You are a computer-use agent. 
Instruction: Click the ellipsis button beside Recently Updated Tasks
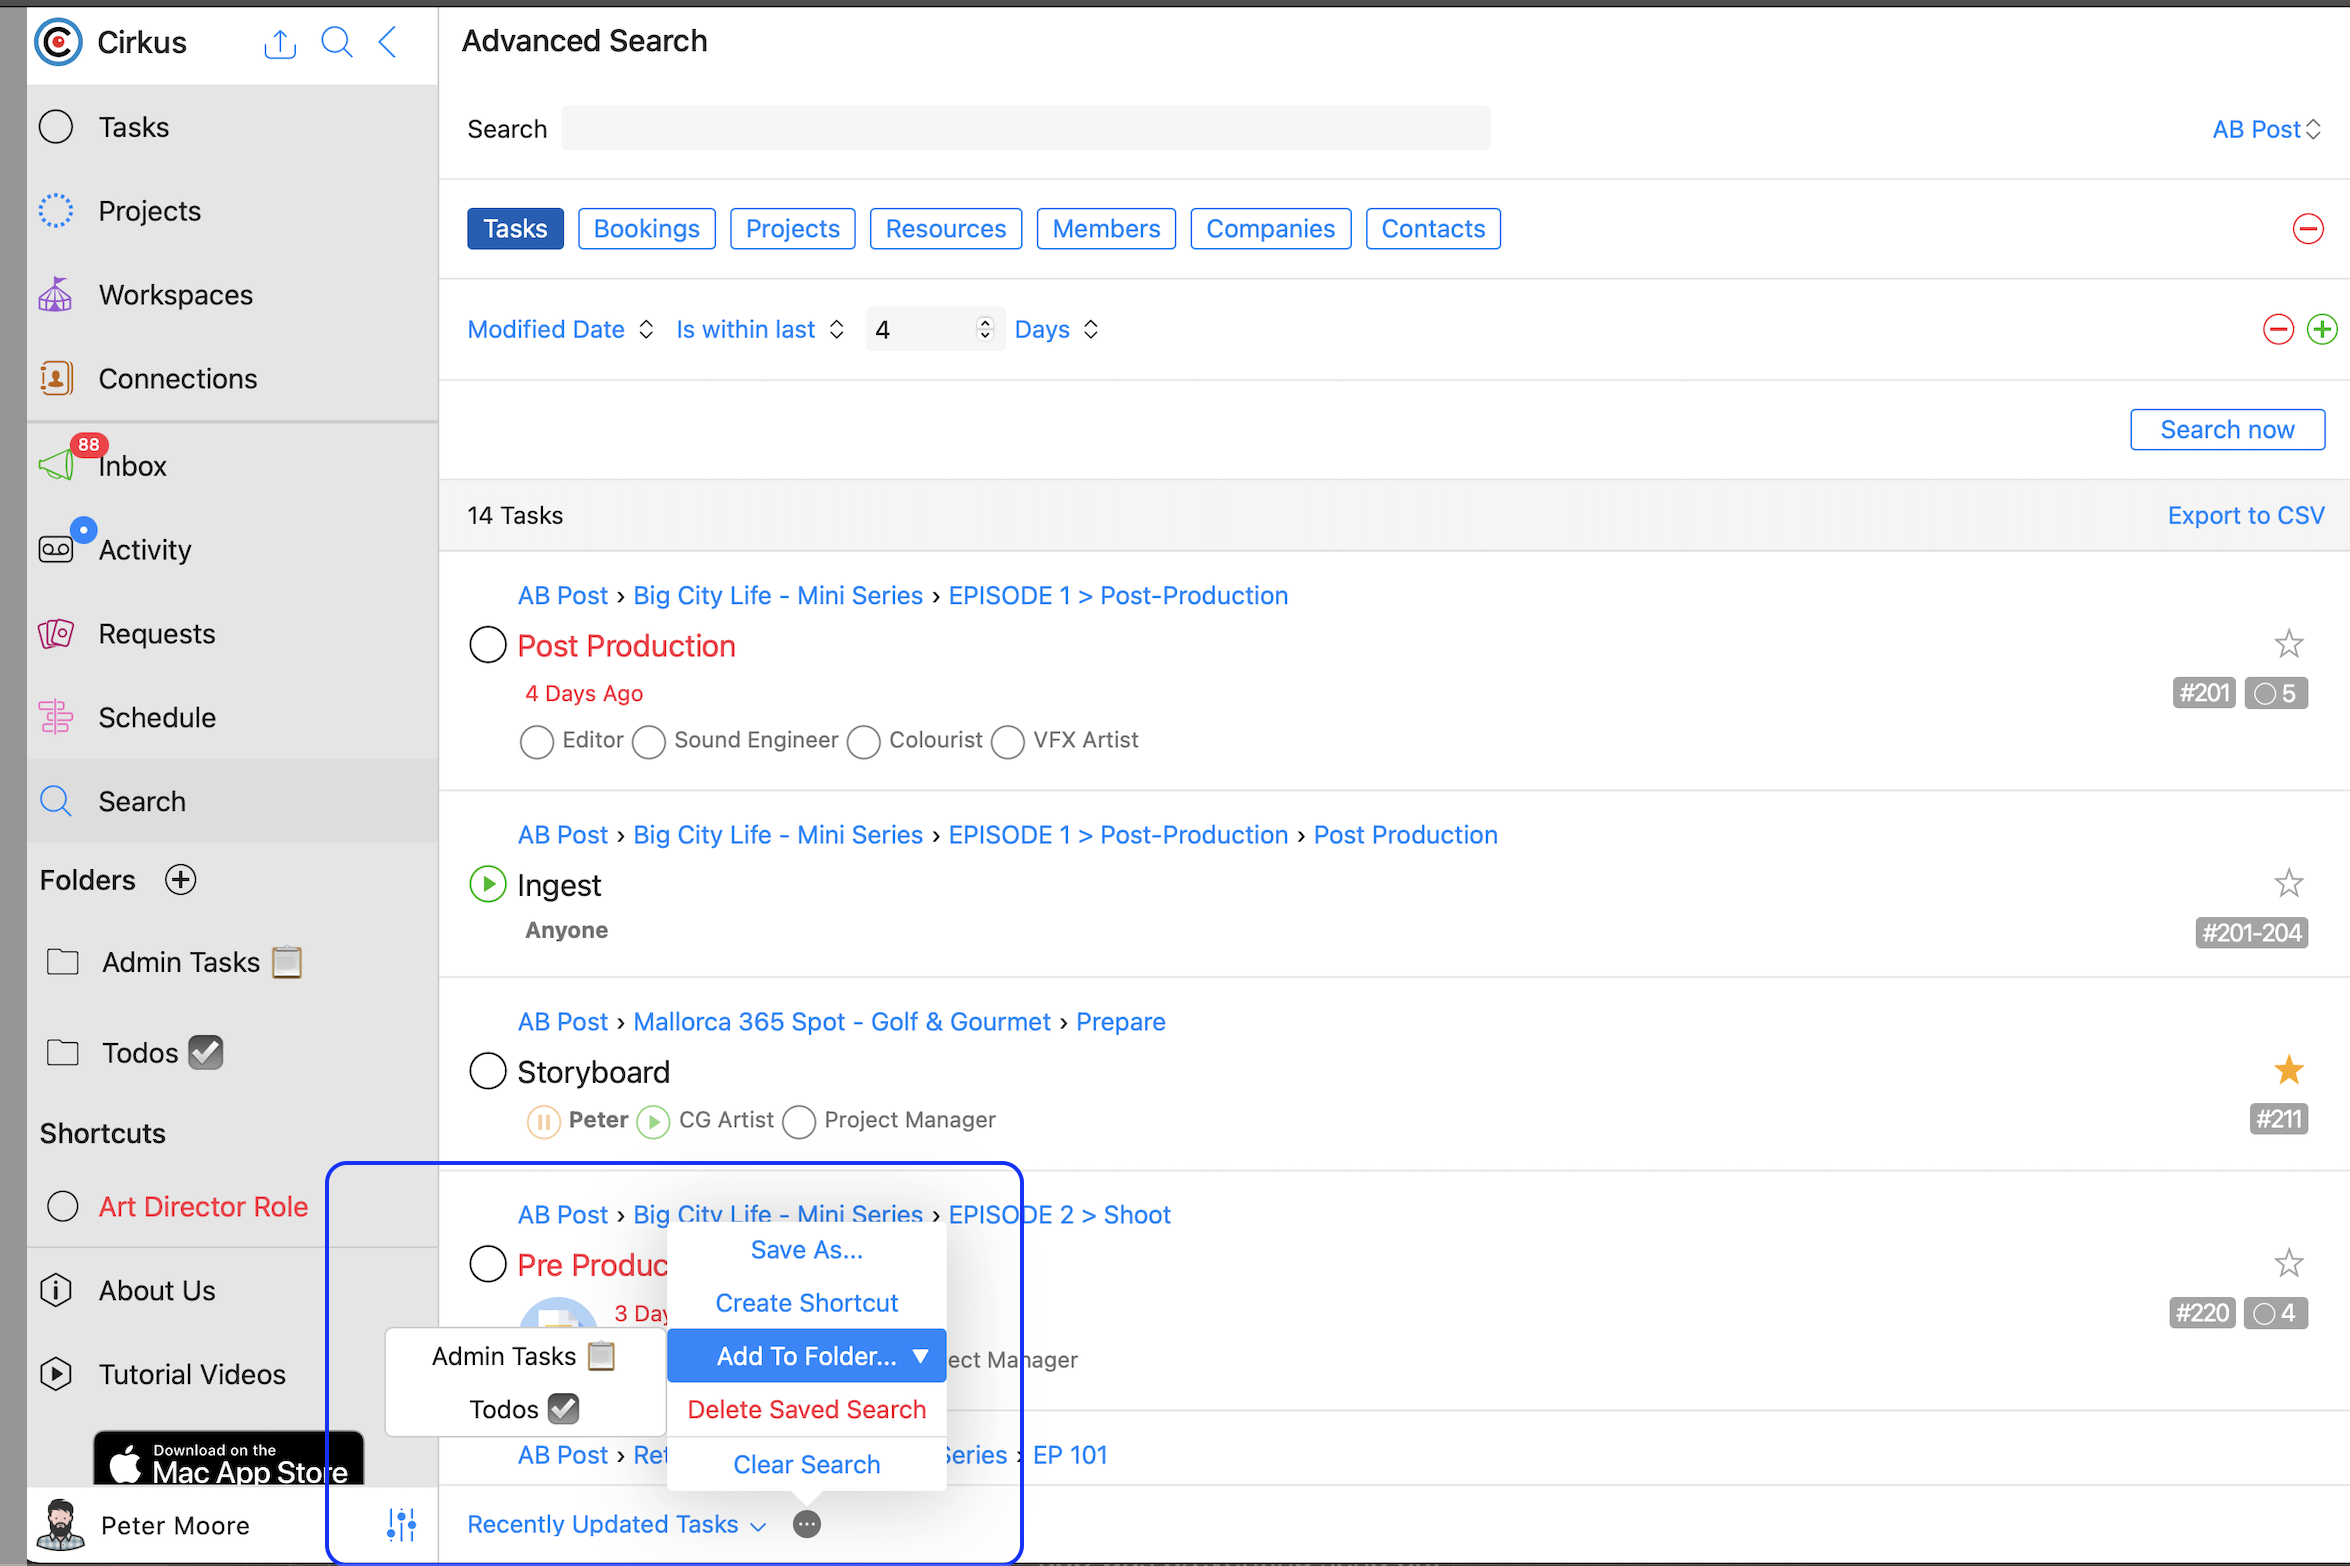pyautogui.click(x=806, y=1524)
